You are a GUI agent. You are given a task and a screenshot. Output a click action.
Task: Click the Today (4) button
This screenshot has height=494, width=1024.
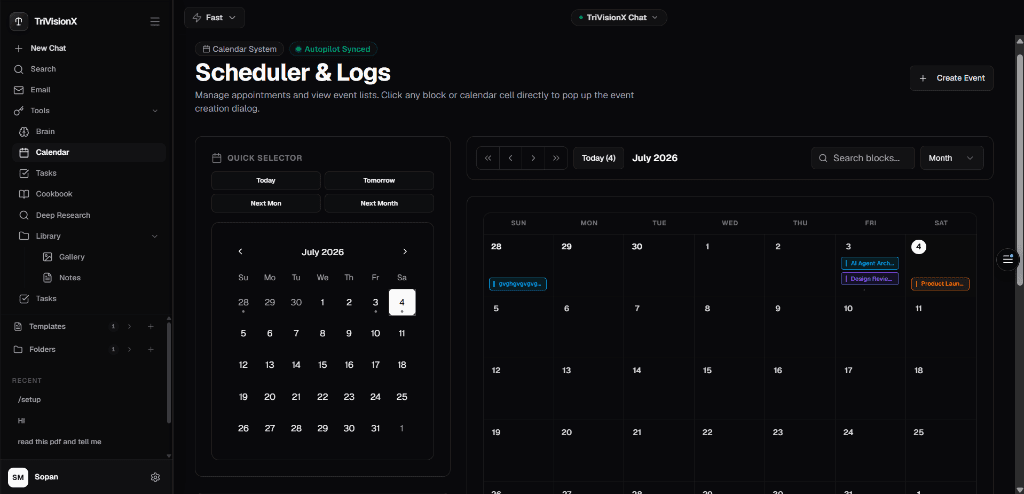[598, 158]
